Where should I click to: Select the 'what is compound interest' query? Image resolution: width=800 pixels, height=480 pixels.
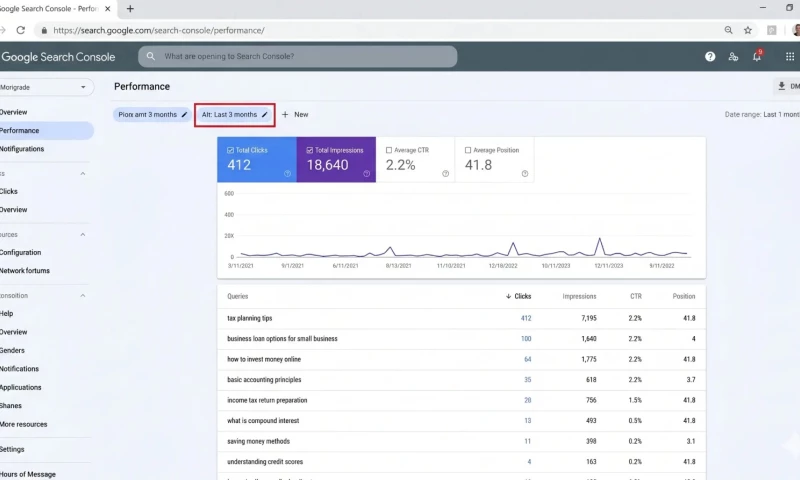(461, 421)
